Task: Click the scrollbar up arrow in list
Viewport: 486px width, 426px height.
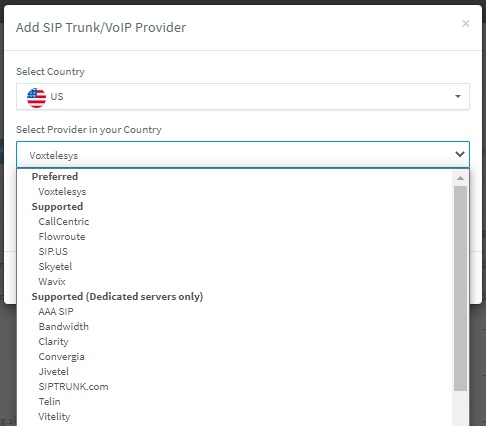Action: pos(460,178)
